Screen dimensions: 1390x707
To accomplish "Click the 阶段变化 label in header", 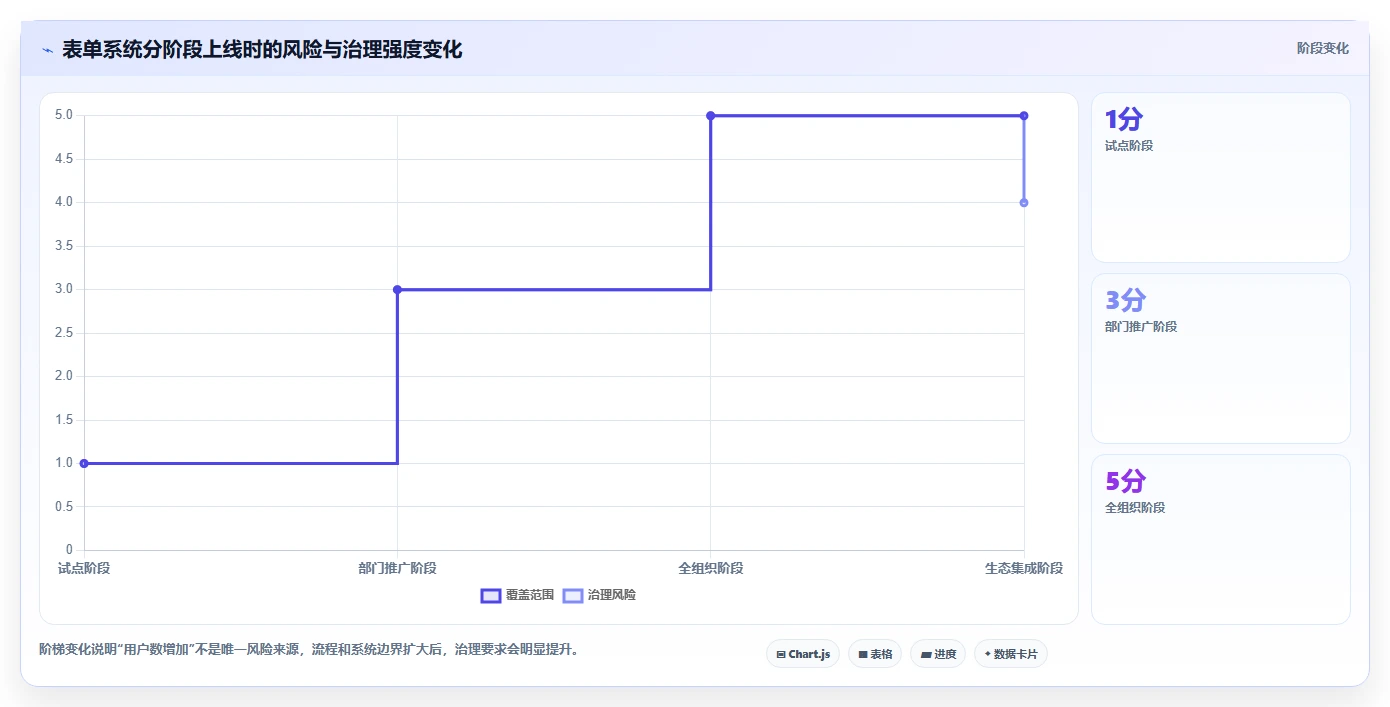I will 1322,48.
